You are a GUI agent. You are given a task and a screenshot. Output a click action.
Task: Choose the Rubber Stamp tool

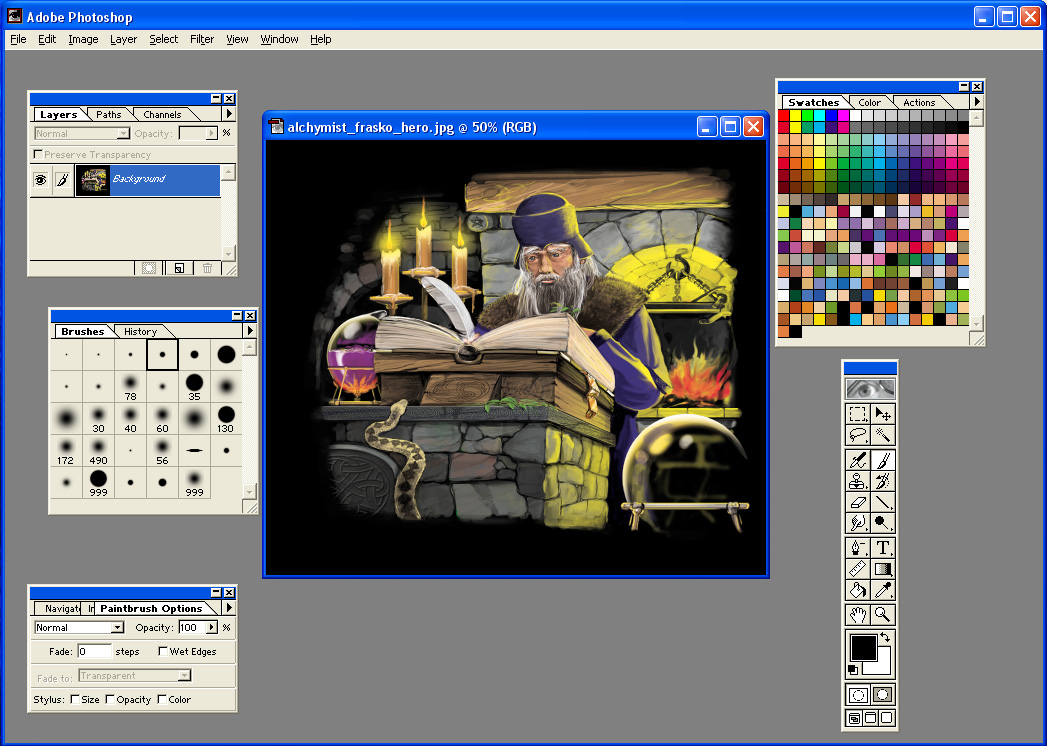coord(858,481)
